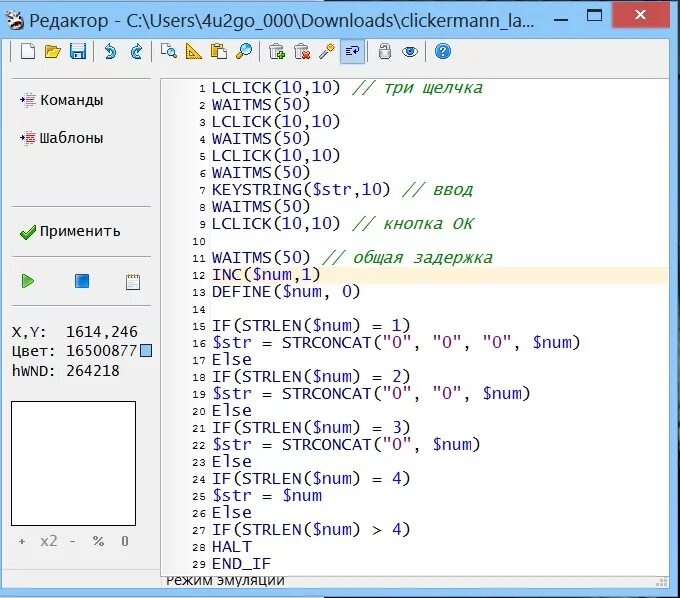Expand the Команды panel

click(x=61, y=100)
